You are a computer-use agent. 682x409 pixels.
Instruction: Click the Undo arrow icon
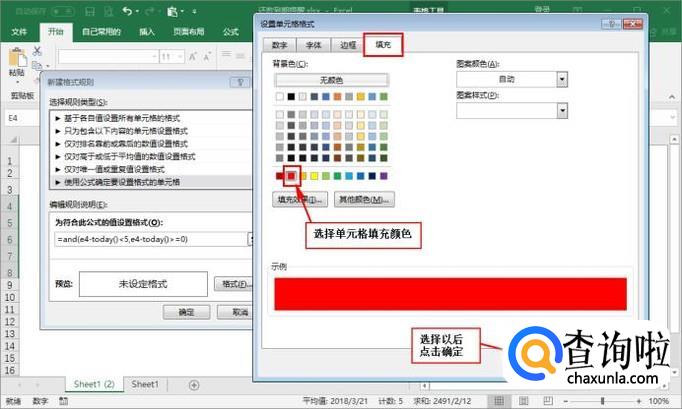click(127, 11)
